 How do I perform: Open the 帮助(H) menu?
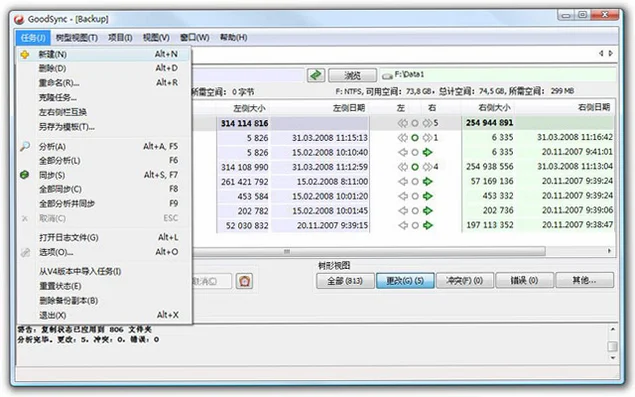coord(234,38)
